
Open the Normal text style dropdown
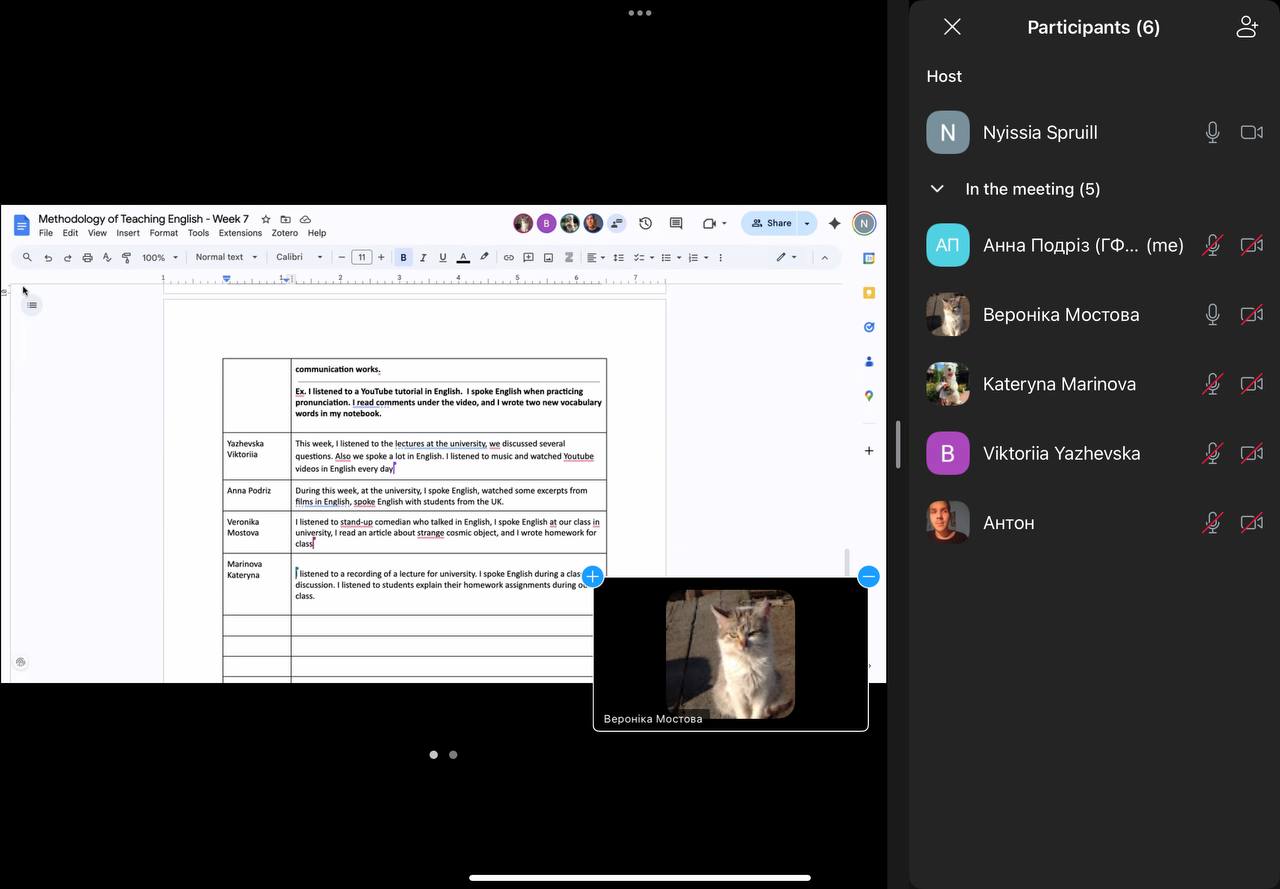pyautogui.click(x=226, y=257)
